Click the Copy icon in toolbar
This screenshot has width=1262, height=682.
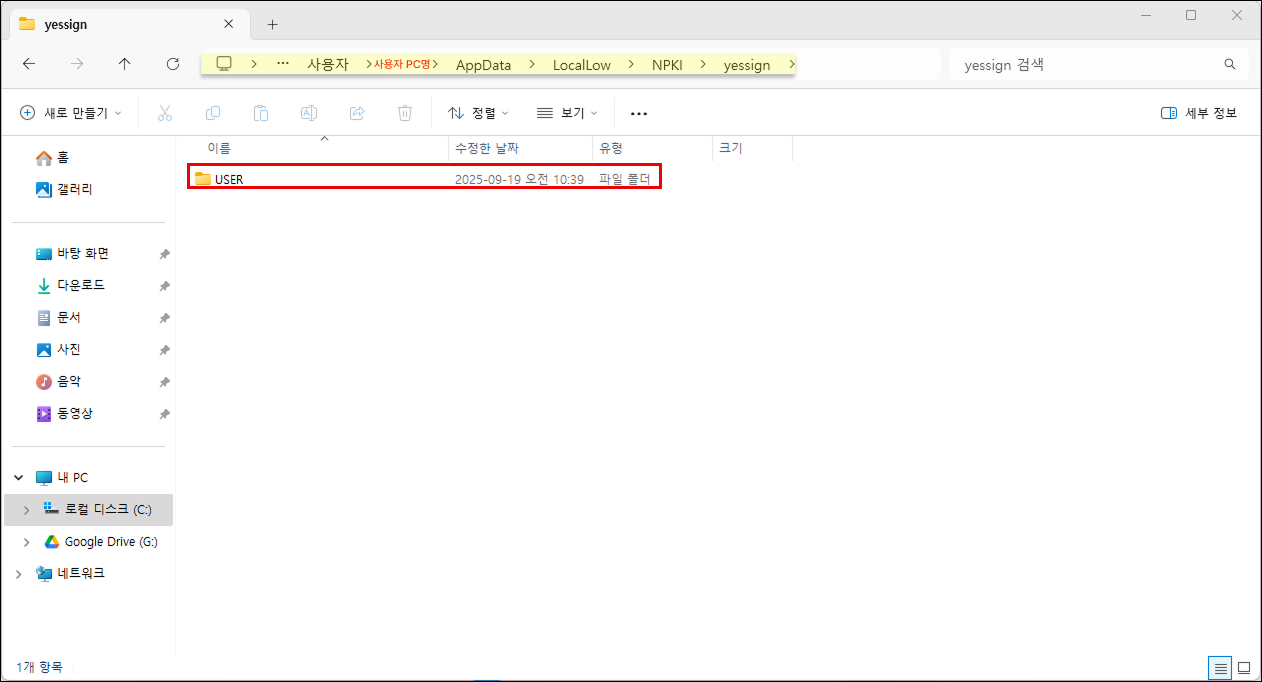pos(213,113)
